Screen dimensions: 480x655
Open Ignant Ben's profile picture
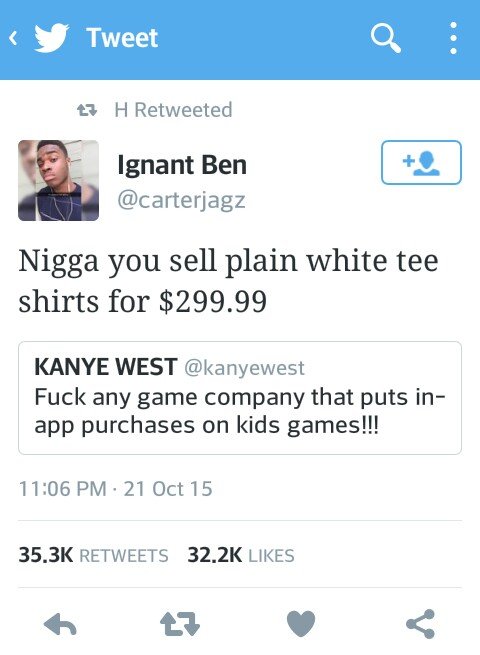pos(58,180)
